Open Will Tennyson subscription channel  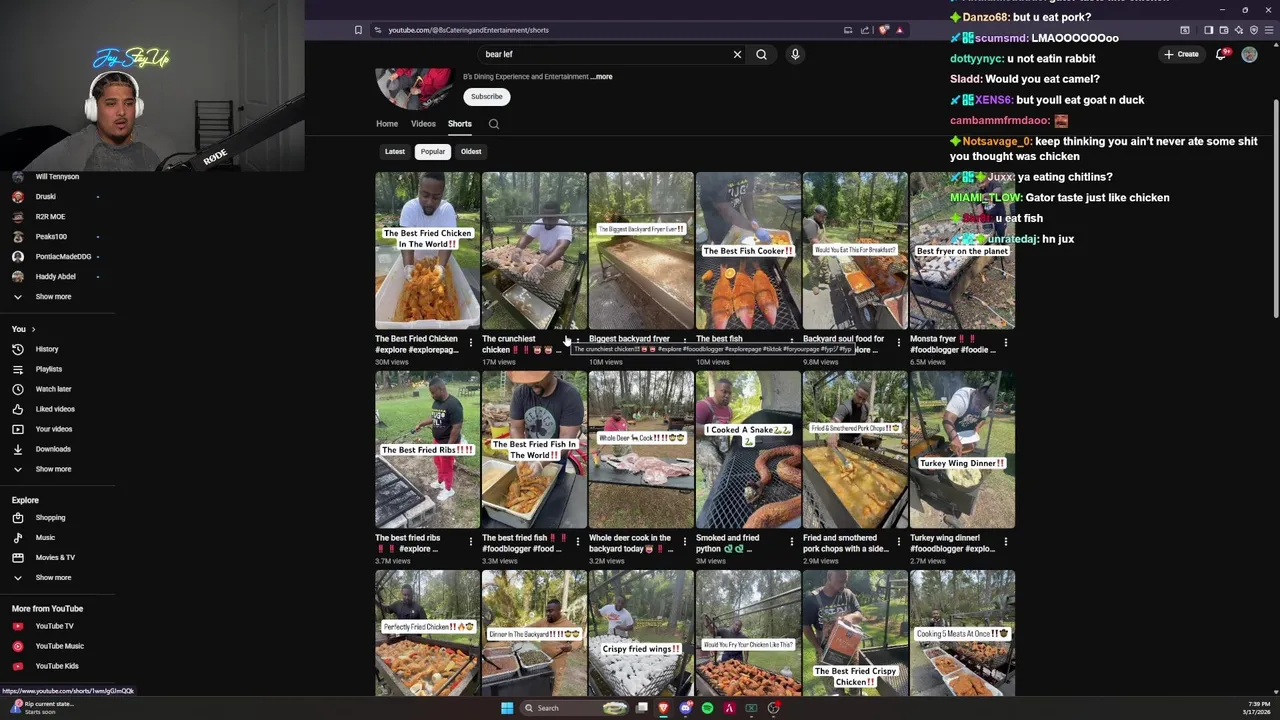click(56, 177)
